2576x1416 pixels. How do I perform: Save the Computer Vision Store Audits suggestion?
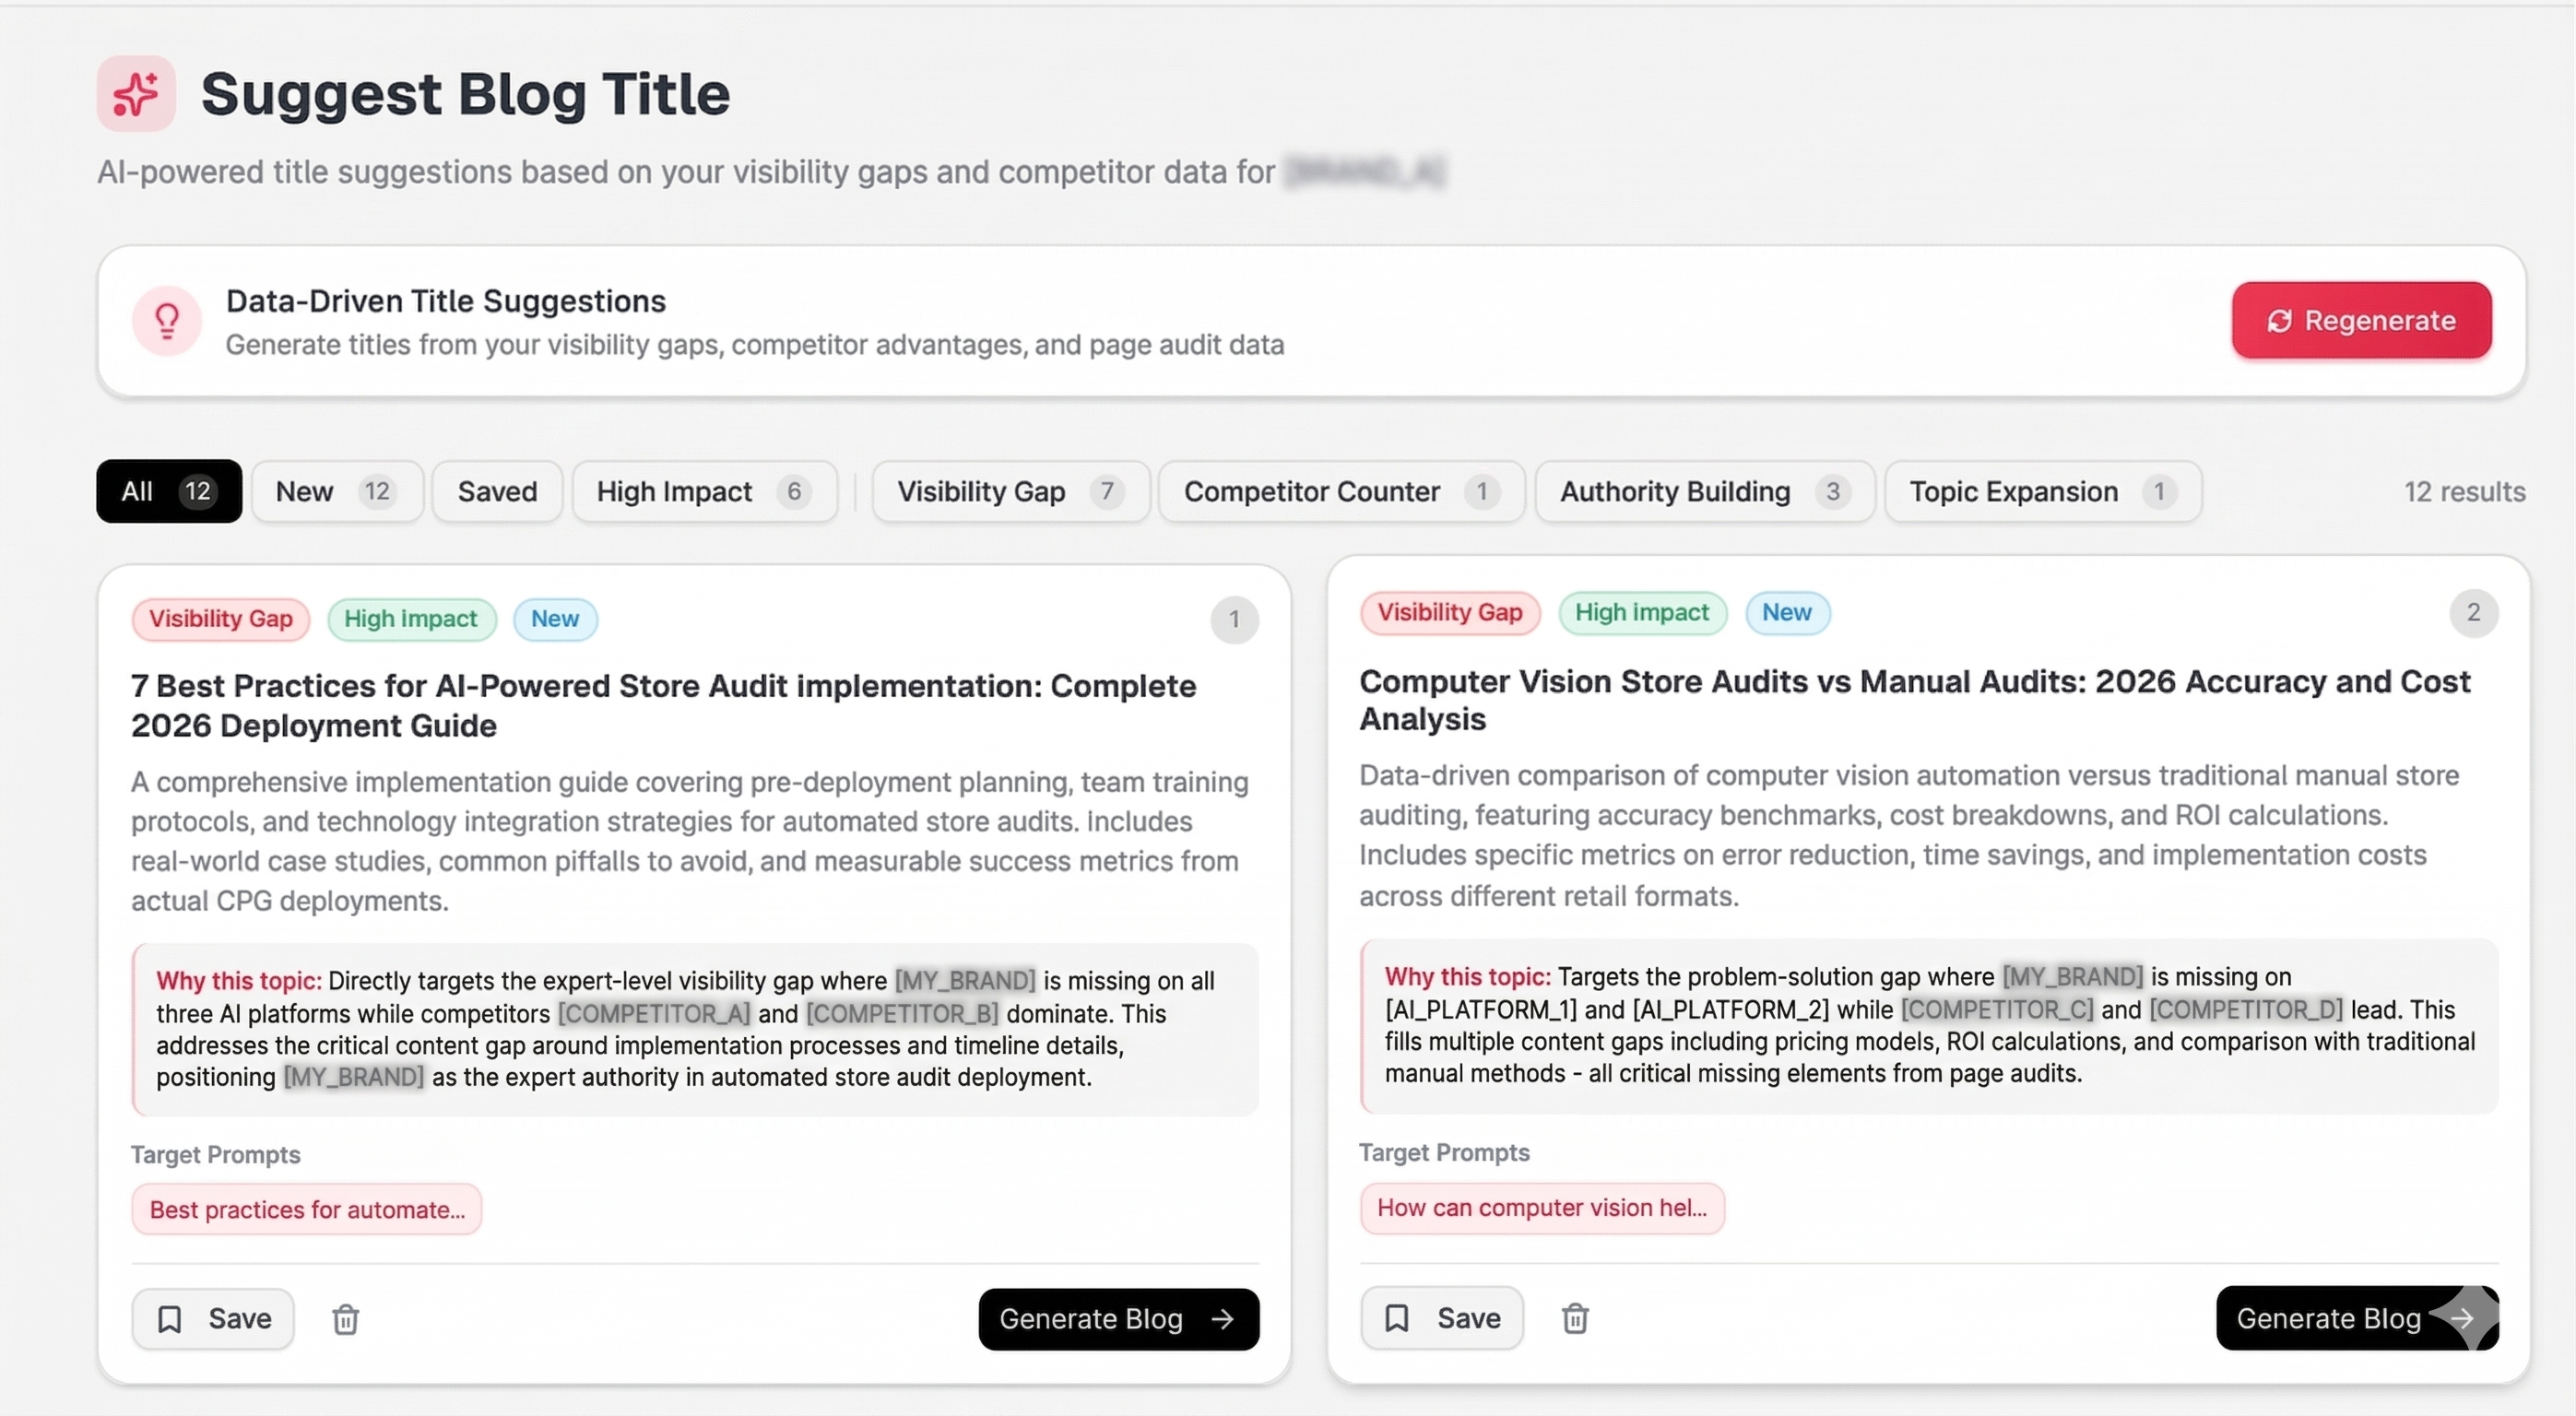pyautogui.click(x=1441, y=1318)
